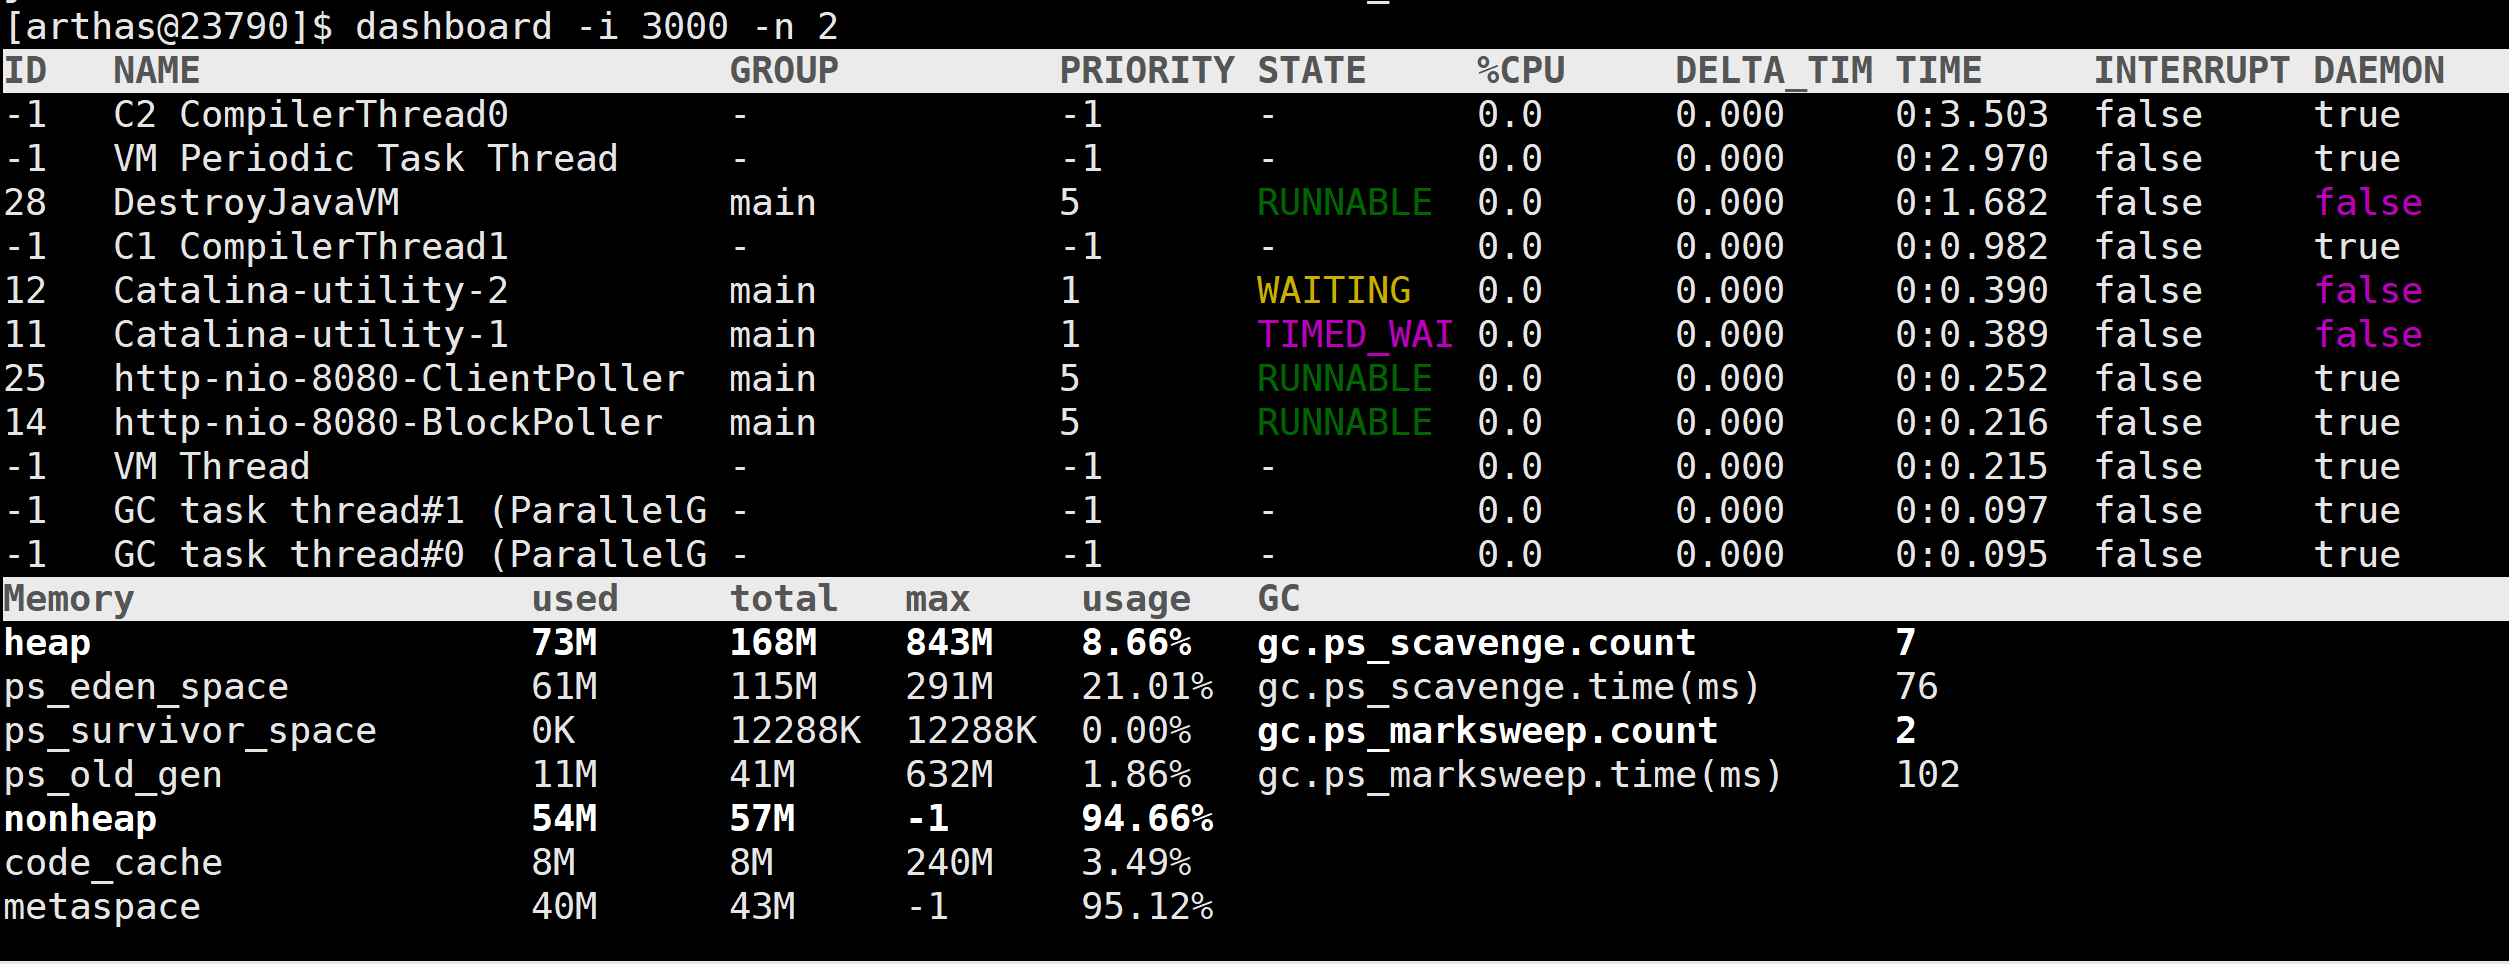The width and height of the screenshot is (2509, 964).
Task: Click the 0:3.503 time value
Action: click(x=1972, y=114)
